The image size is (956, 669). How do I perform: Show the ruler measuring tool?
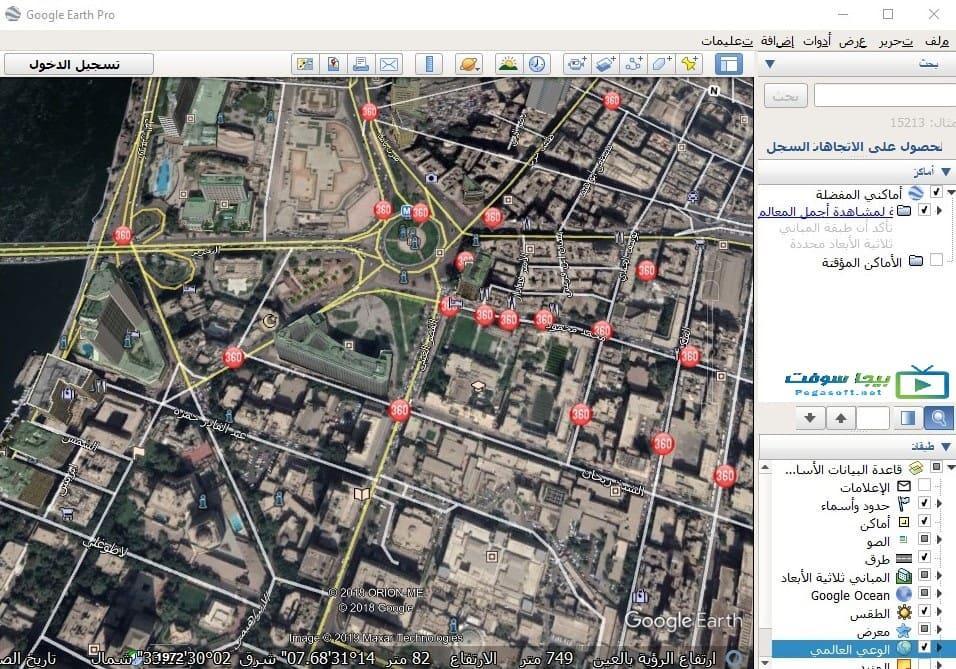coord(429,64)
